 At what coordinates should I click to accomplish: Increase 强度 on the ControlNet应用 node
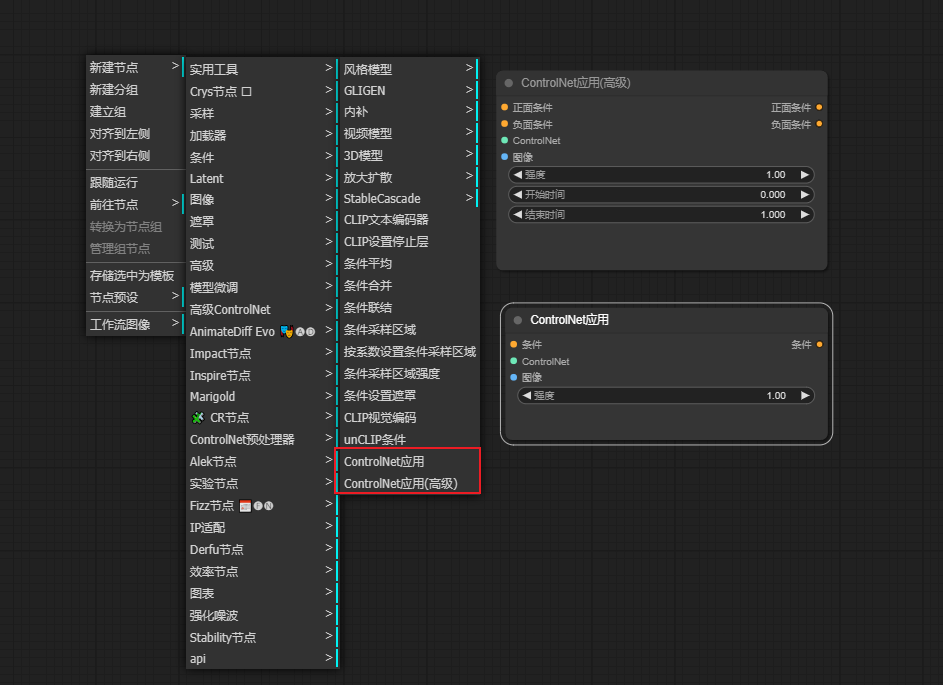805,395
